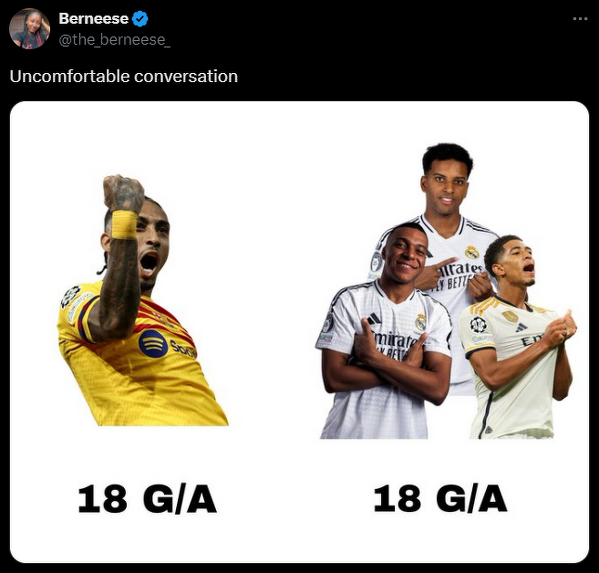Image resolution: width=599 pixels, height=573 pixels.
Task: Click the face of the tallest standing player in white
Action: click(445, 183)
